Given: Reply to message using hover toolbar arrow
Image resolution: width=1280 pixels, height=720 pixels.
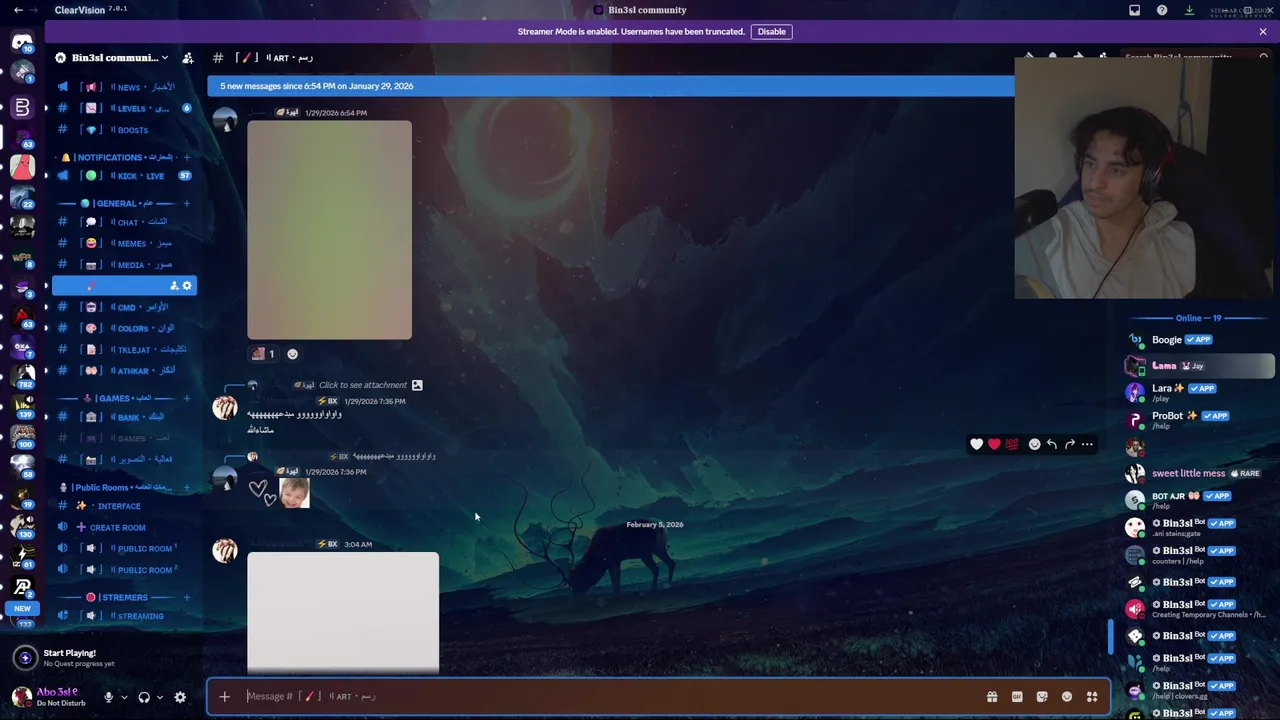Looking at the screenshot, I should pyautogui.click(x=1052, y=444).
